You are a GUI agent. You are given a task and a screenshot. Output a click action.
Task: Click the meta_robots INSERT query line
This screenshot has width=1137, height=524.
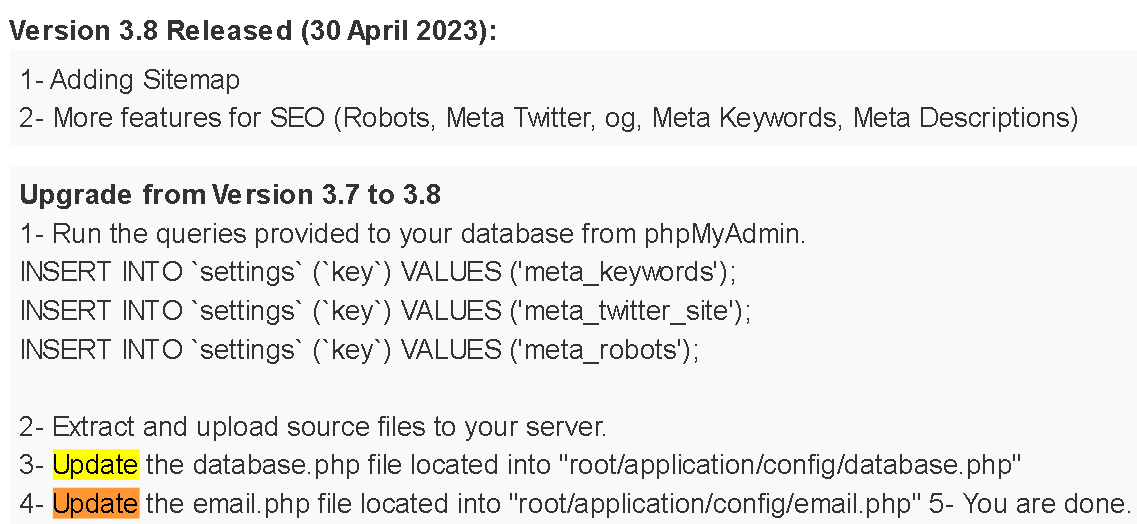359,350
